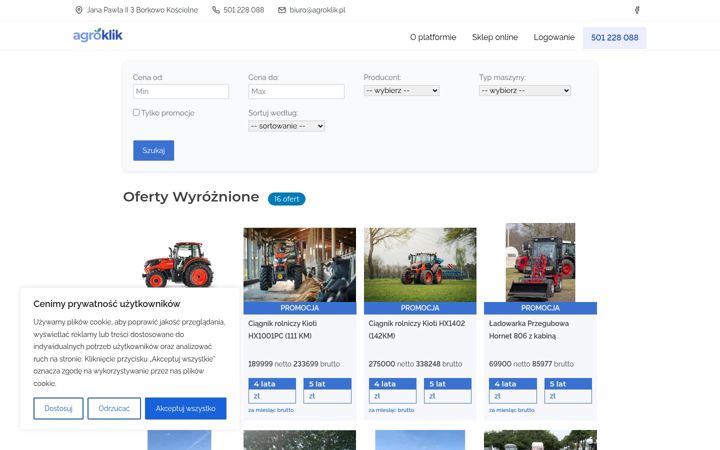Viewport: 720px width, 450px height.
Task: Click the PROMOCJA banner on Kioti HX1402
Action: 420,308
